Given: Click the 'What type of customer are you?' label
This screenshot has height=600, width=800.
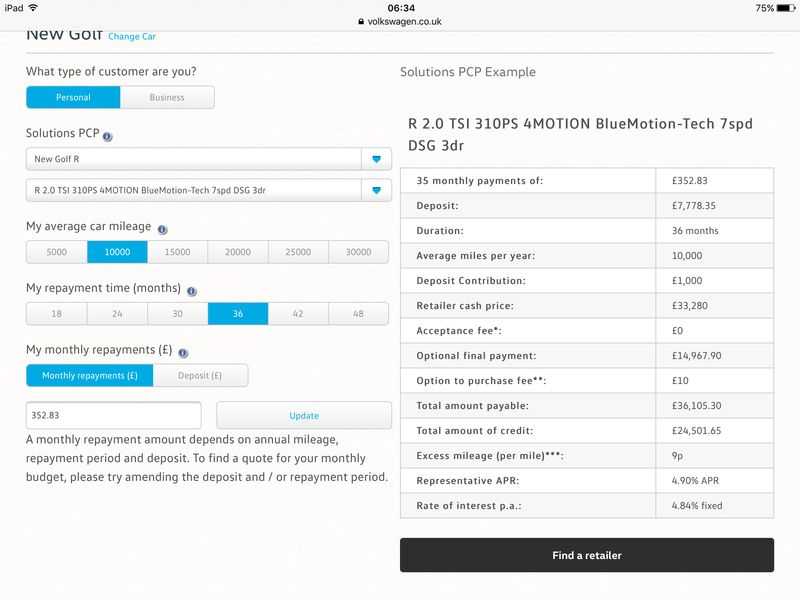Looking at the screenshot, I should point(111,71).
